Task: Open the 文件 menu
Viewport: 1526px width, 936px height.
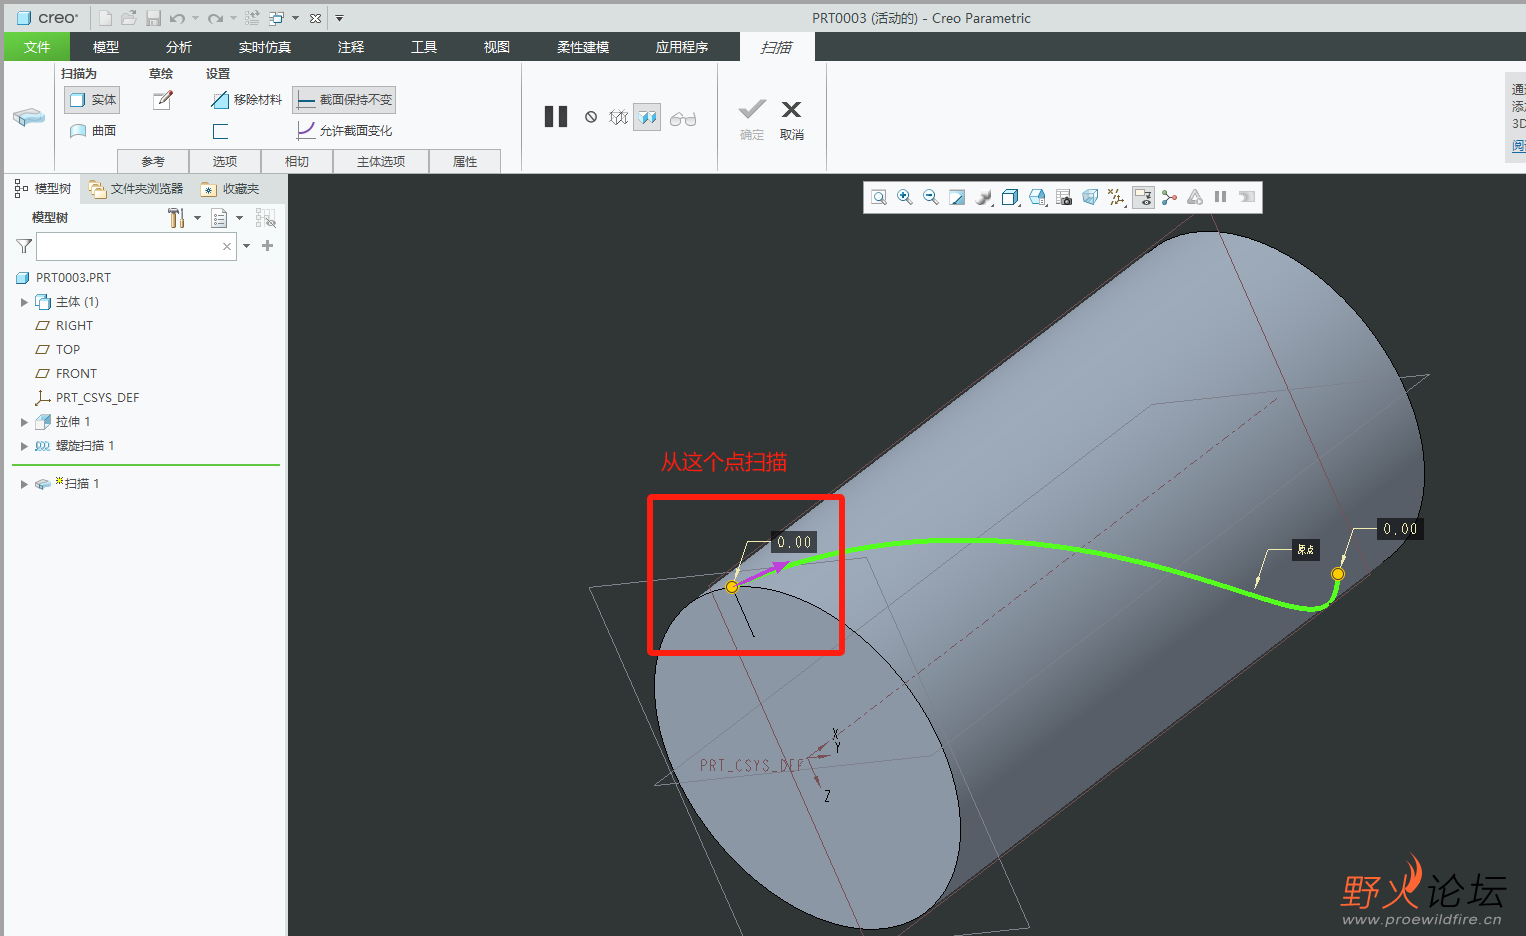Action: (37, 47)
